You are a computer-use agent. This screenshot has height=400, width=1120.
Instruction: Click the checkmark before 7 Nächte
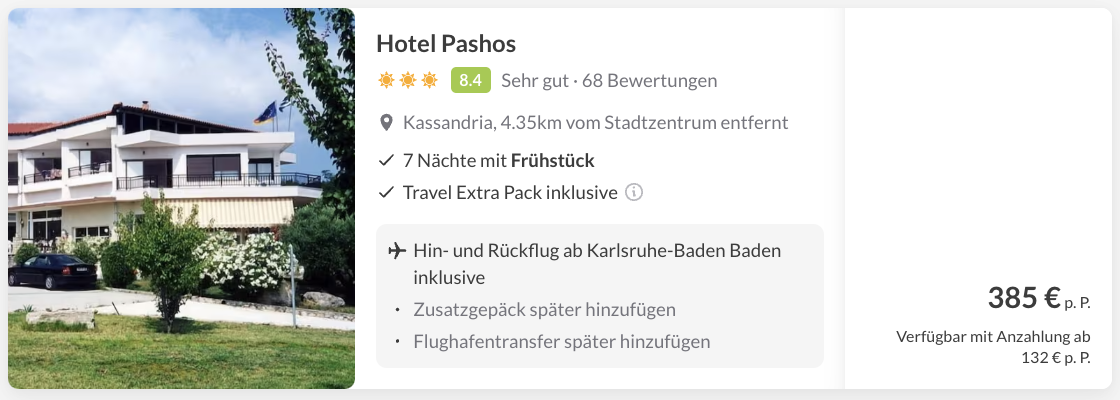386,161
